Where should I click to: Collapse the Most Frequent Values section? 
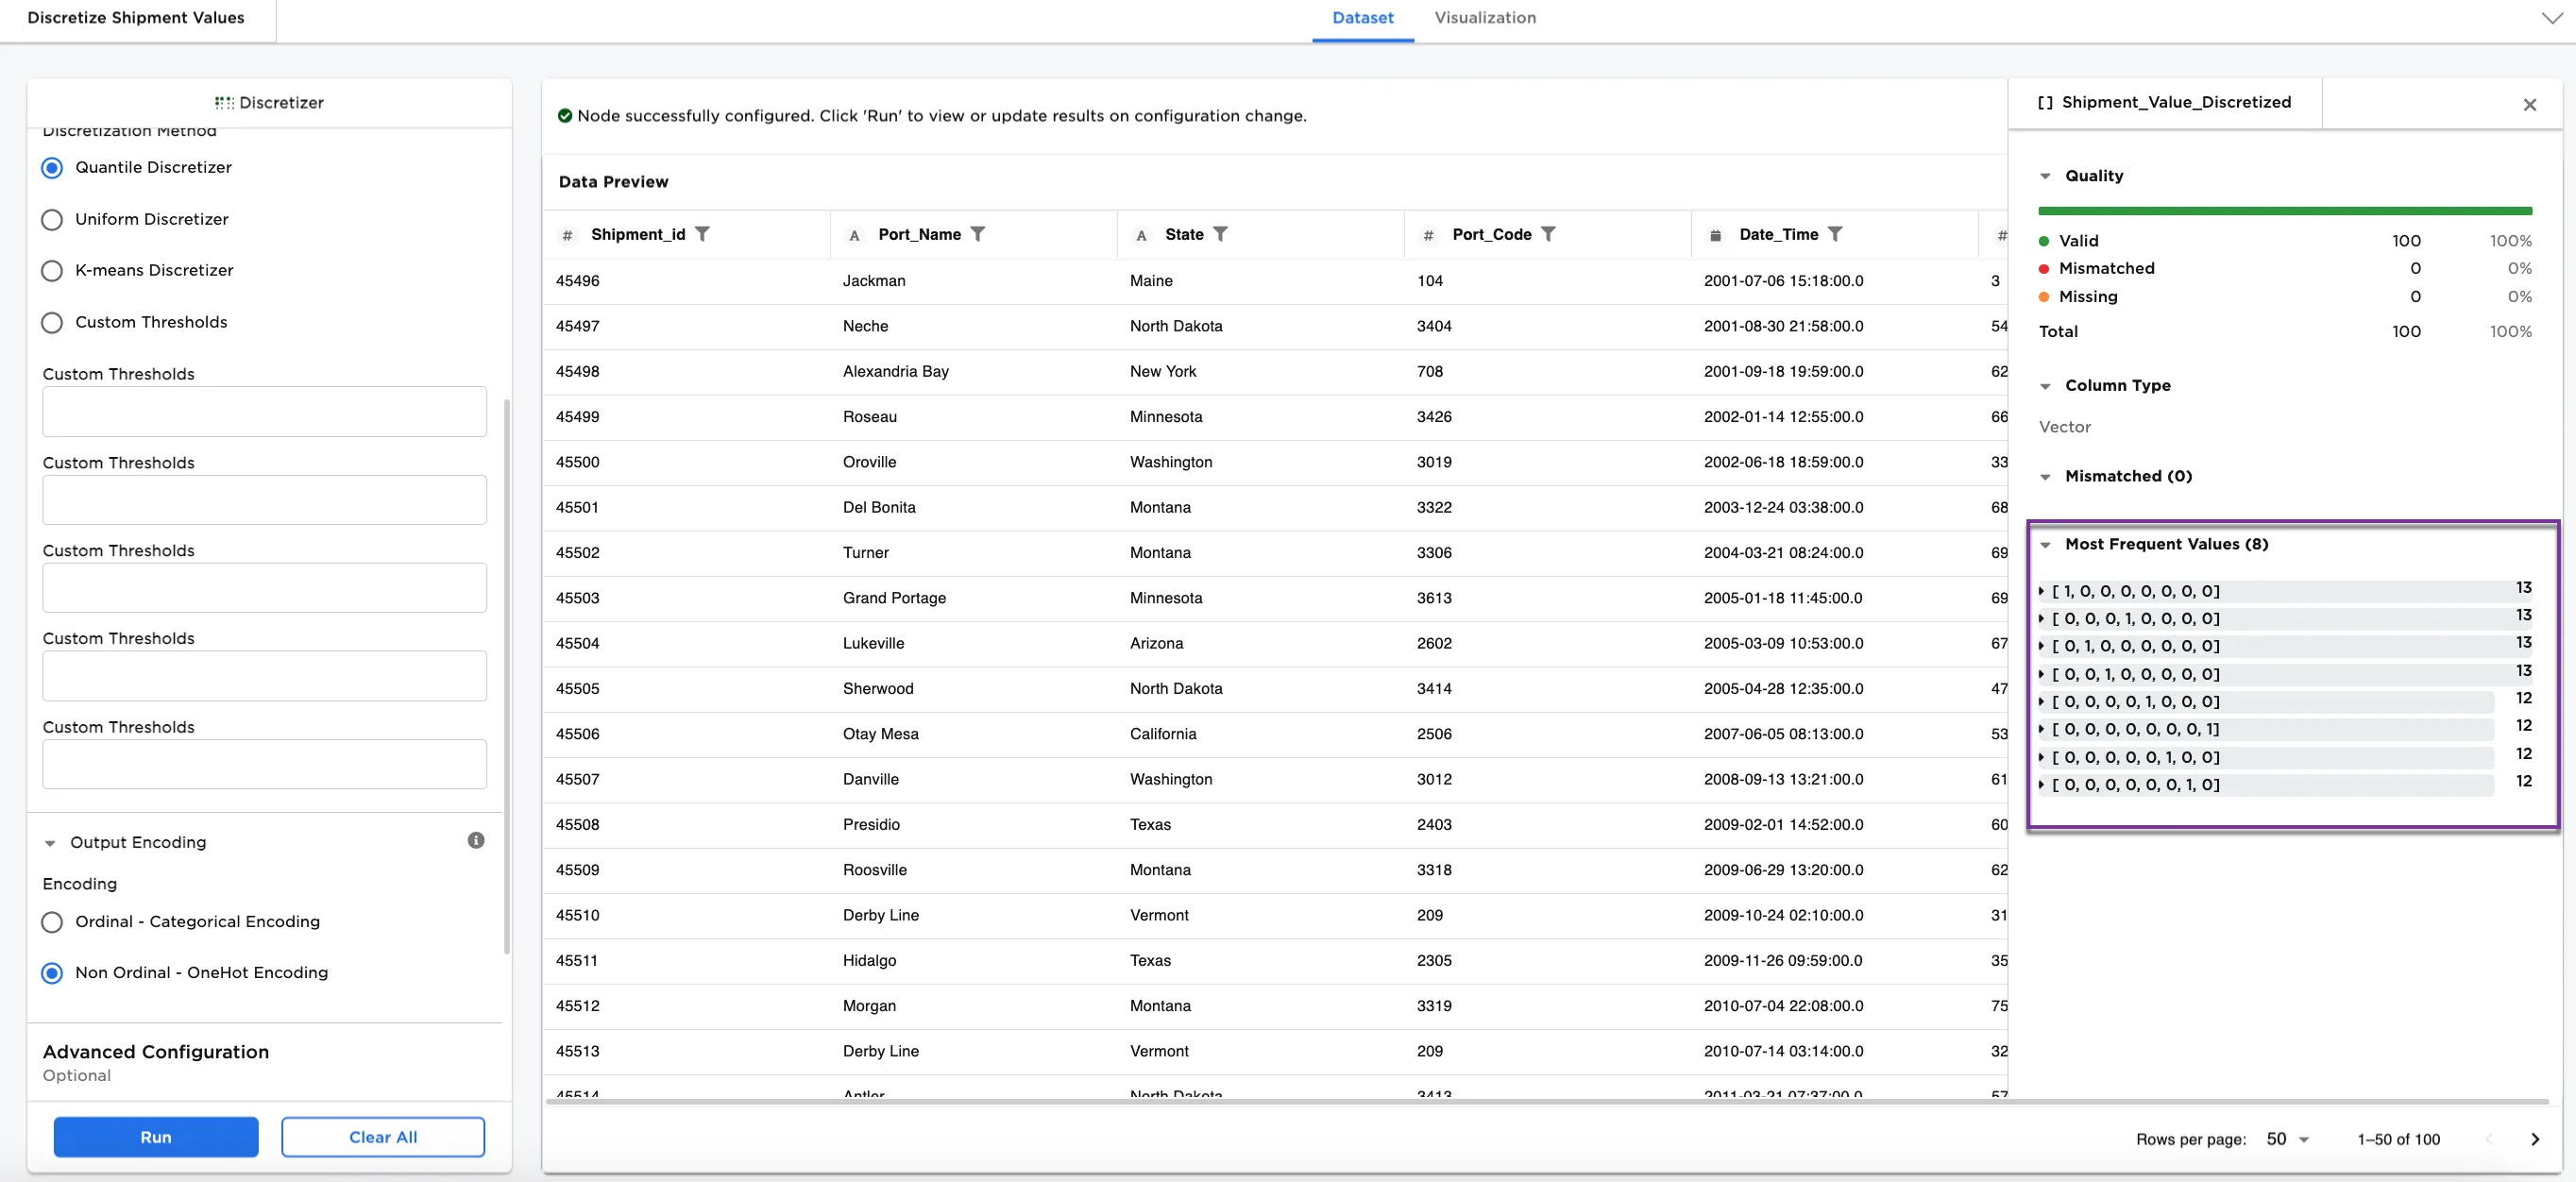click(2046, 544)
